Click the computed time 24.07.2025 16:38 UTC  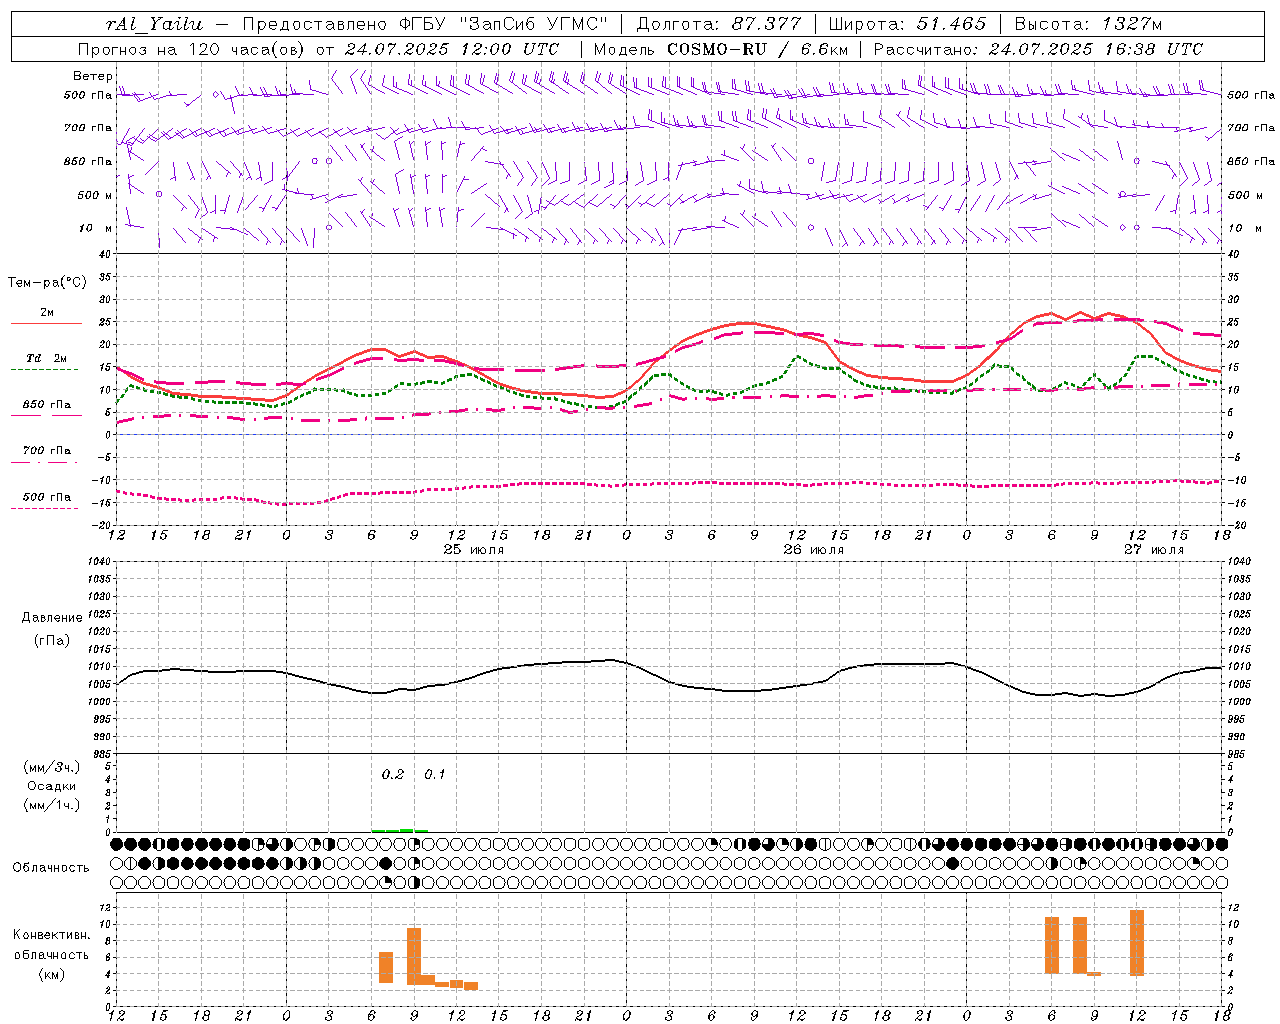click(1095, 49)
